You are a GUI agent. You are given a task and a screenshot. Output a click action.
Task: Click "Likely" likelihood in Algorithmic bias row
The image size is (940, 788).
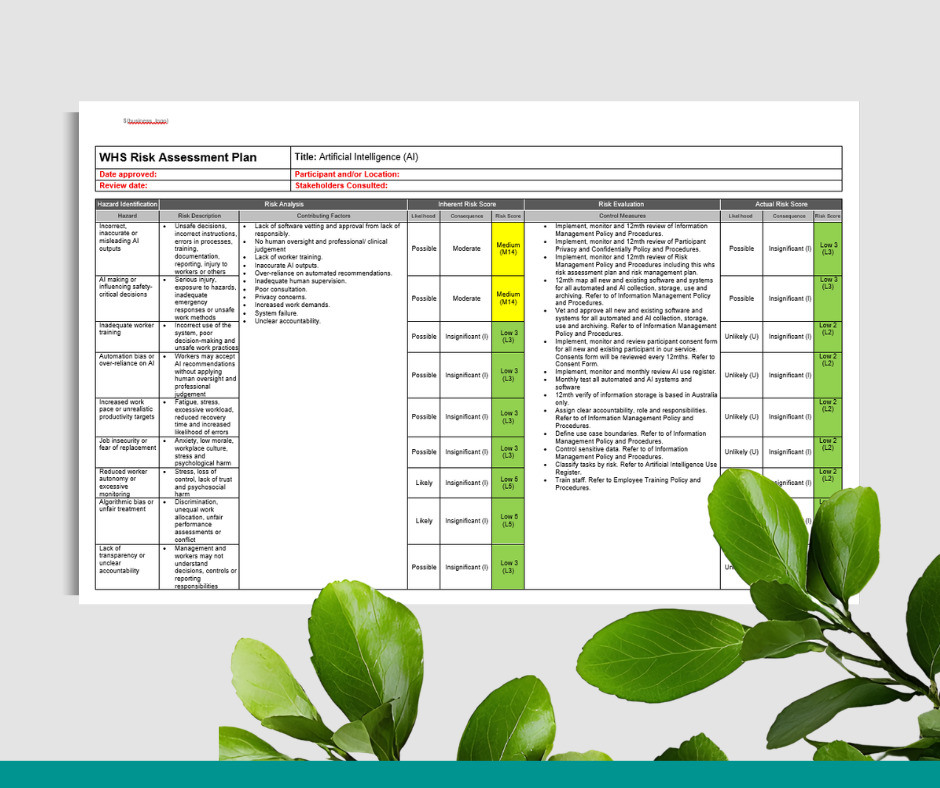pos(424,521)
